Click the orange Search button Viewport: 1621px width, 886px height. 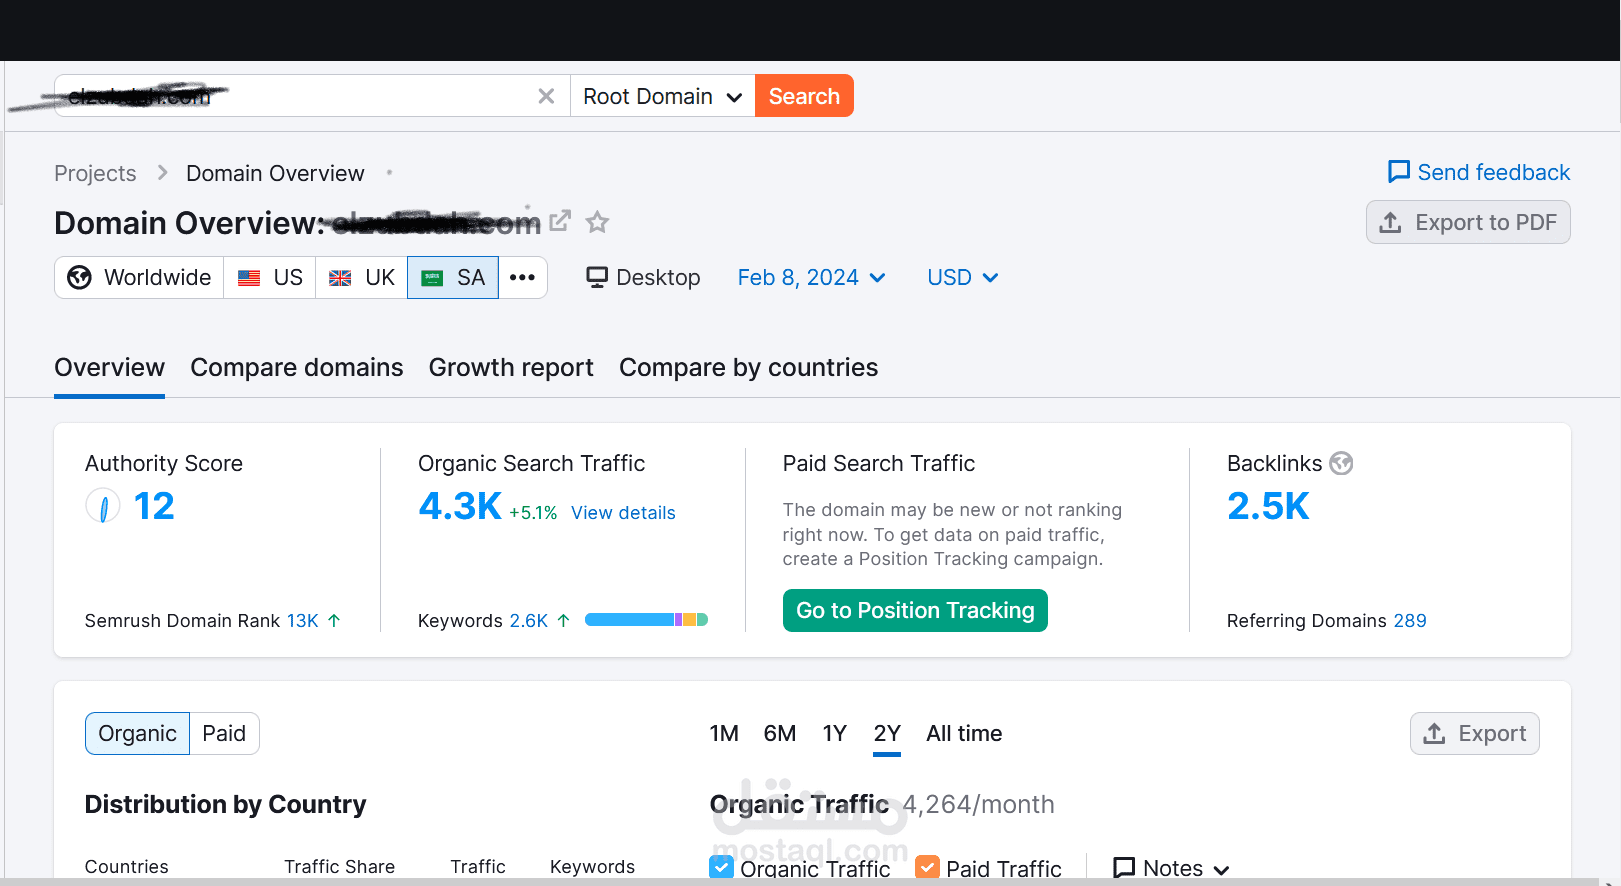pyautogui.click(x=804, y=96)
